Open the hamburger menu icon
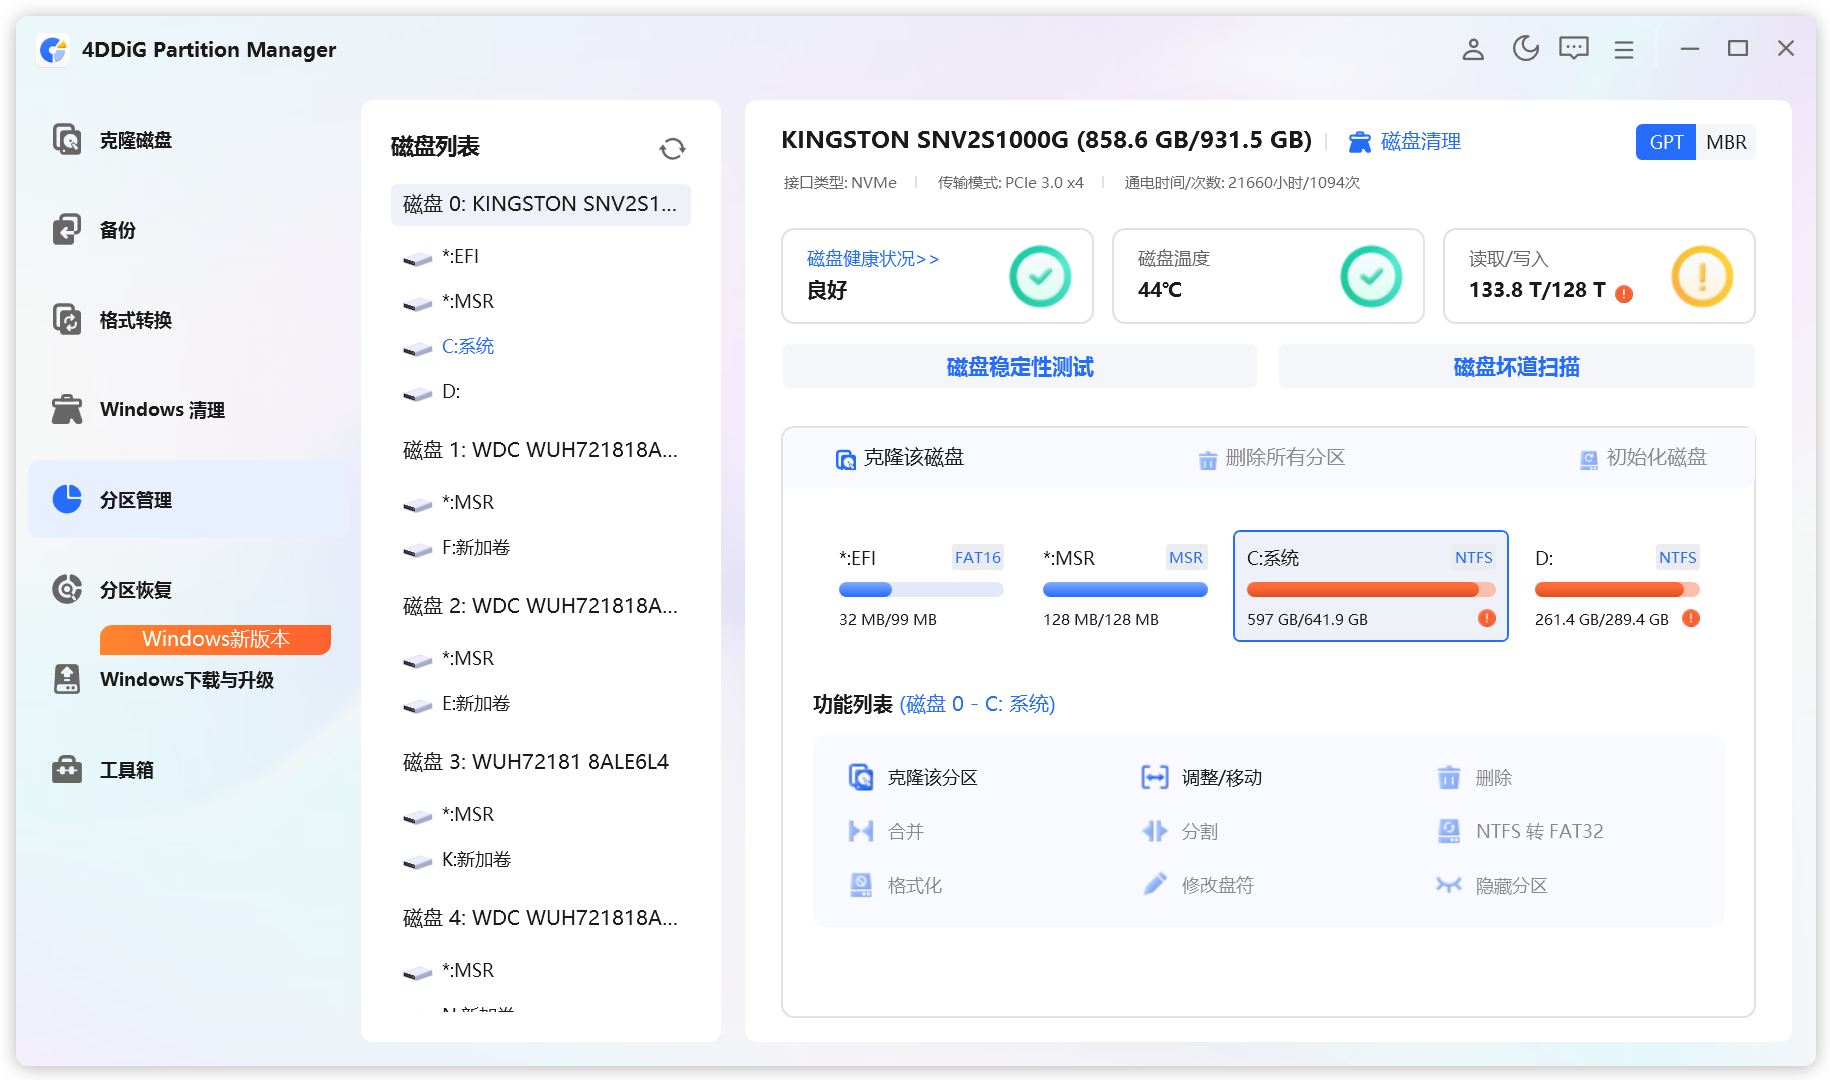Screen dimensions: 1830x1080 tap(1624, 49)
